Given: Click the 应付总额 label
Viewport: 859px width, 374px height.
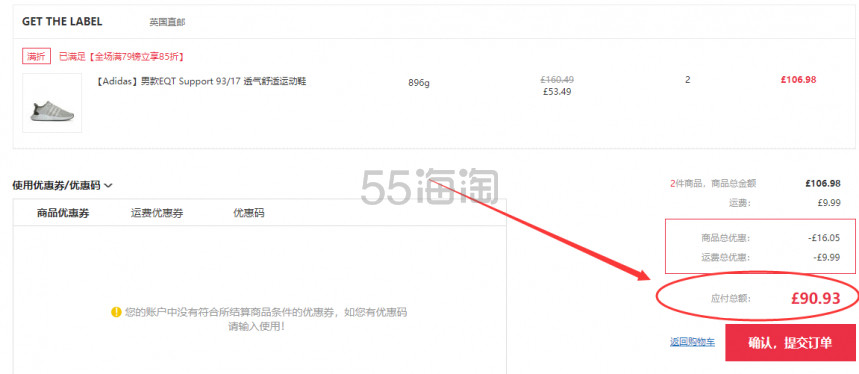Looking at the screenshot, I should pyautogui.click(x=730, y=299).
